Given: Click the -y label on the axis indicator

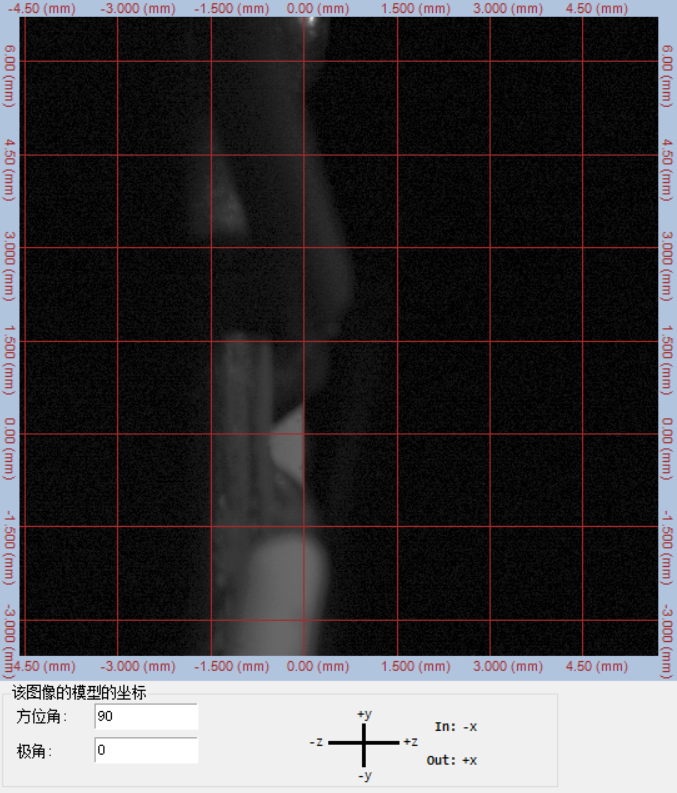Looking at the screenshot, I should tap(364, 775).
